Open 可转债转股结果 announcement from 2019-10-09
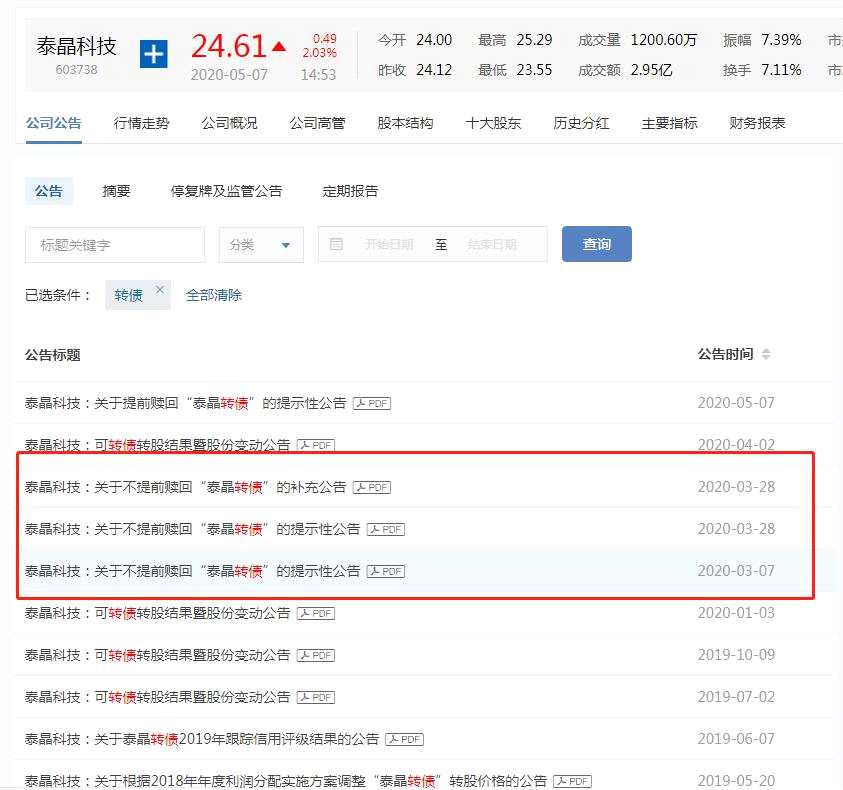This screenshot has height=790, width=843. [157, 655]
